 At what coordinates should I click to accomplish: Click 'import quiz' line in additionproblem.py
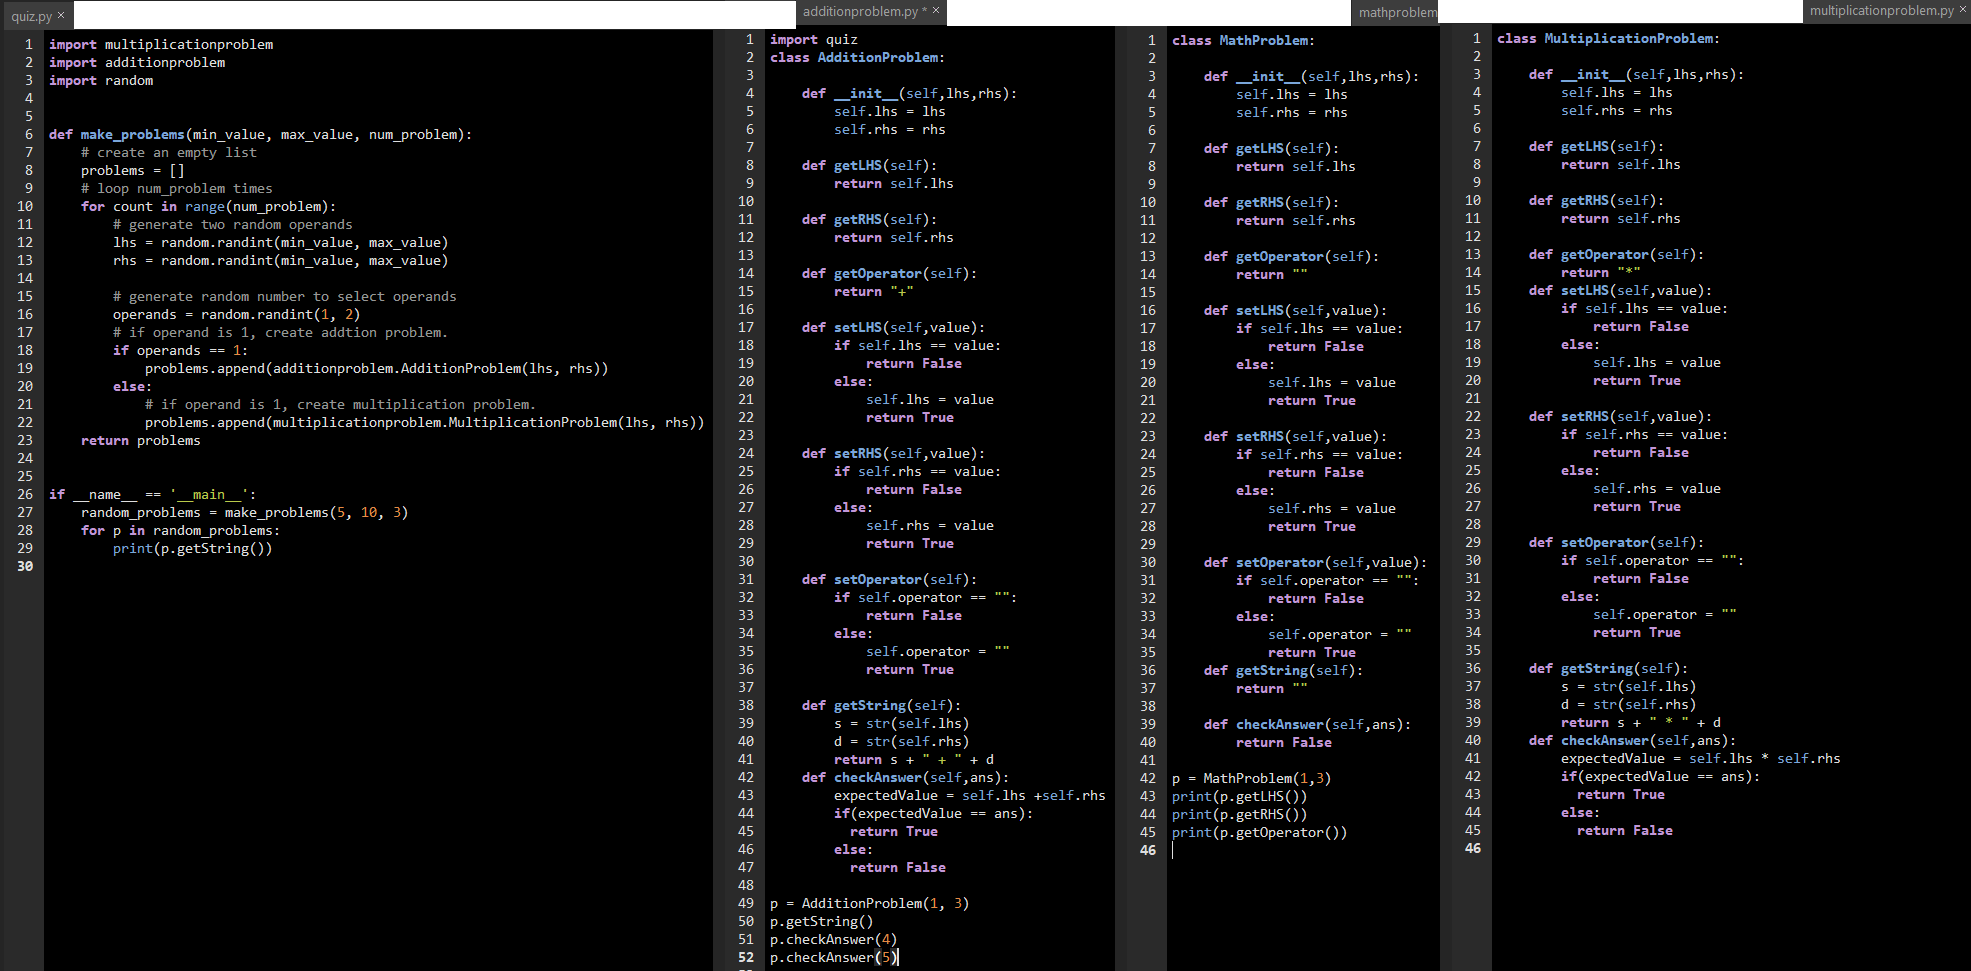coord(814,39)
